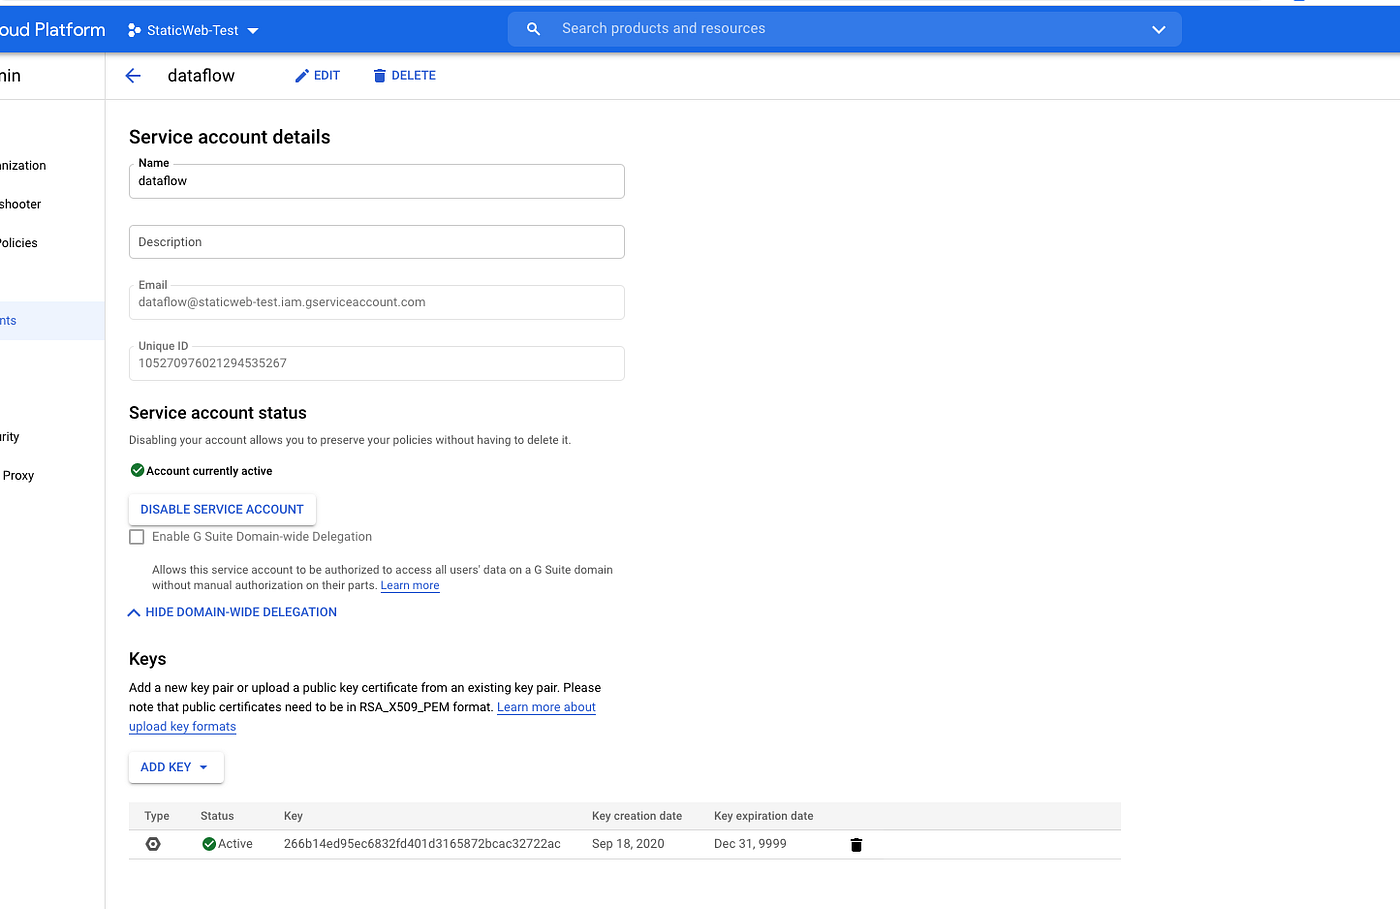Enable G Suite Domain-wide Delegation
The image size is (1400, 909).
pyautogui.click(x=136, y=536)
